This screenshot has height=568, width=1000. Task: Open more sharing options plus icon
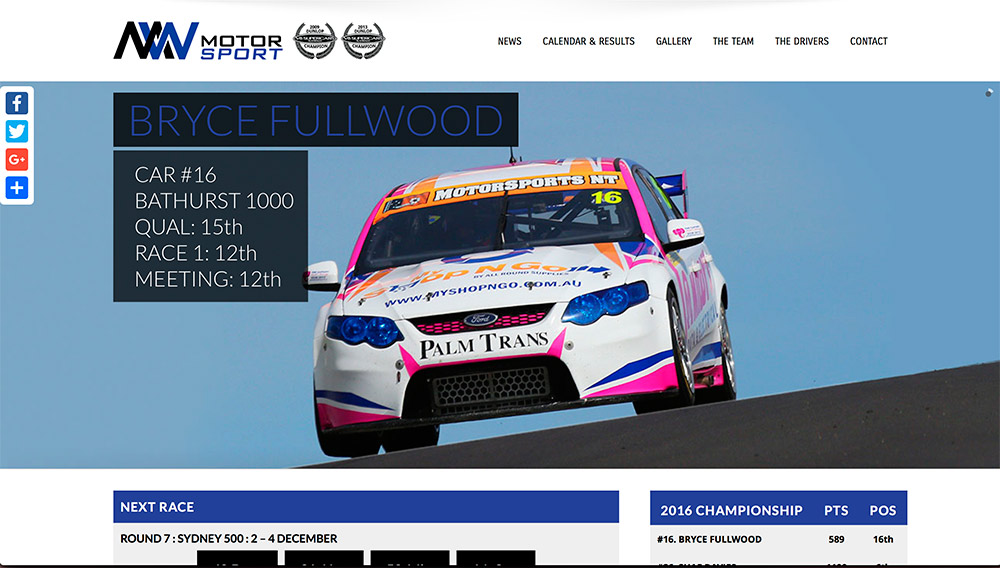(17, 187)
